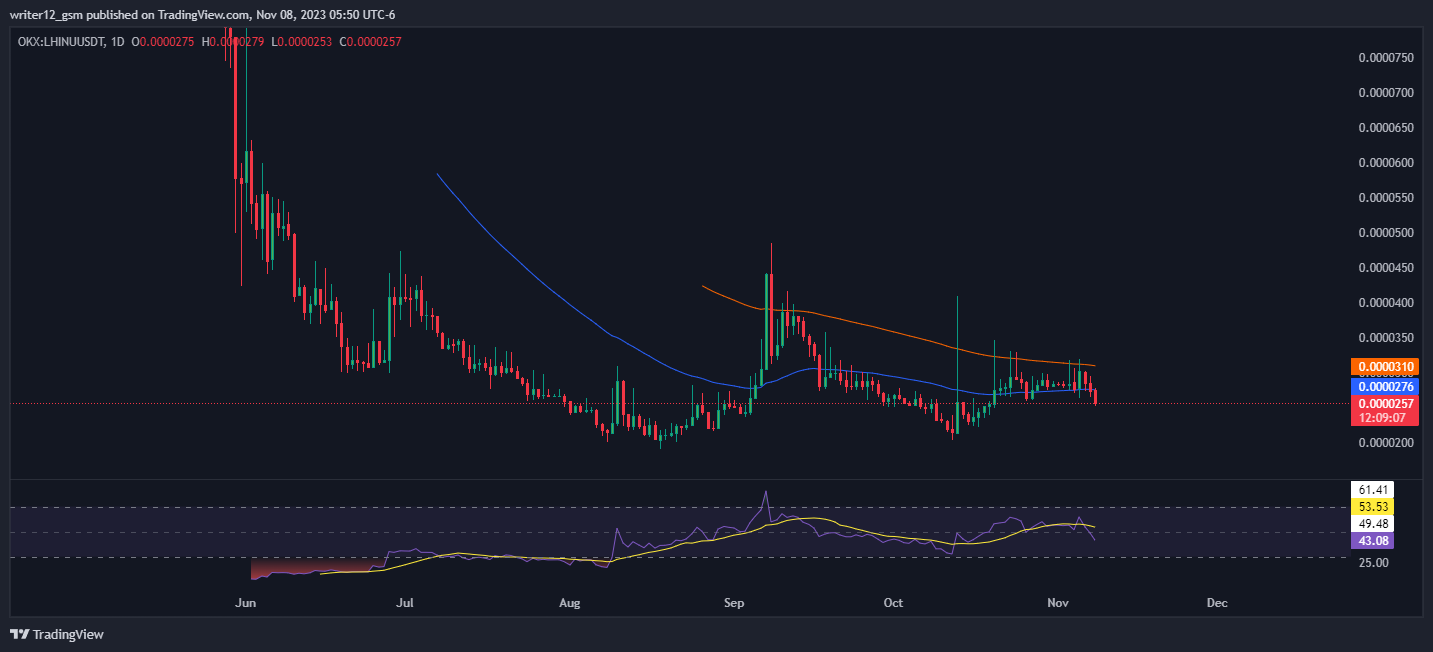Click the 25.00 RSI axis label
1433x652 pixels.
coord(1374,563)
